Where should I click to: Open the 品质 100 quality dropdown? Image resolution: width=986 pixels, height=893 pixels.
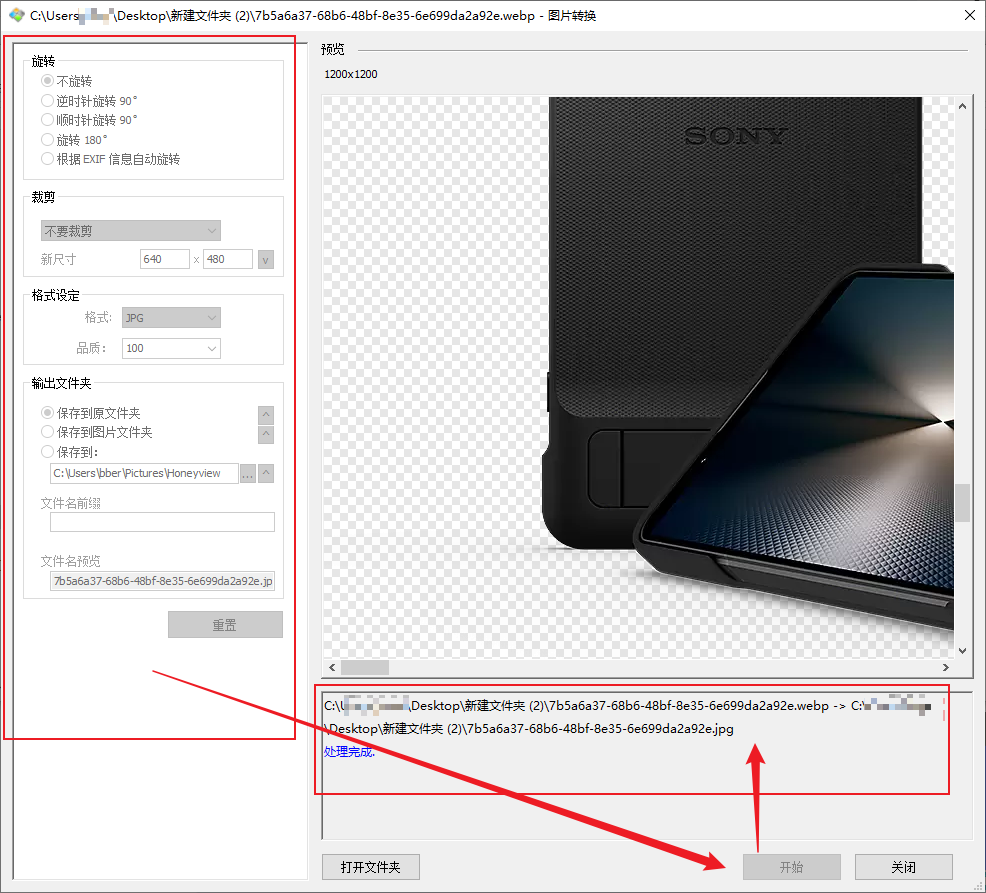pyautogui.click(x=171, y=348)
